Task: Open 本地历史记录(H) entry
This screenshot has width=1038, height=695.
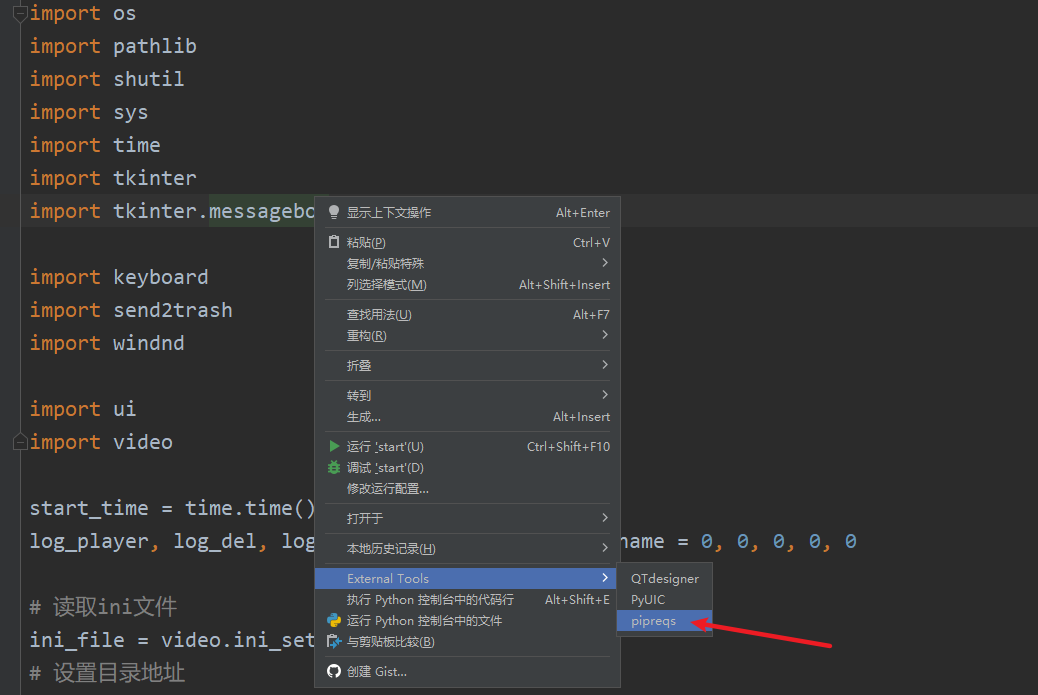Action: click(395, 548)
